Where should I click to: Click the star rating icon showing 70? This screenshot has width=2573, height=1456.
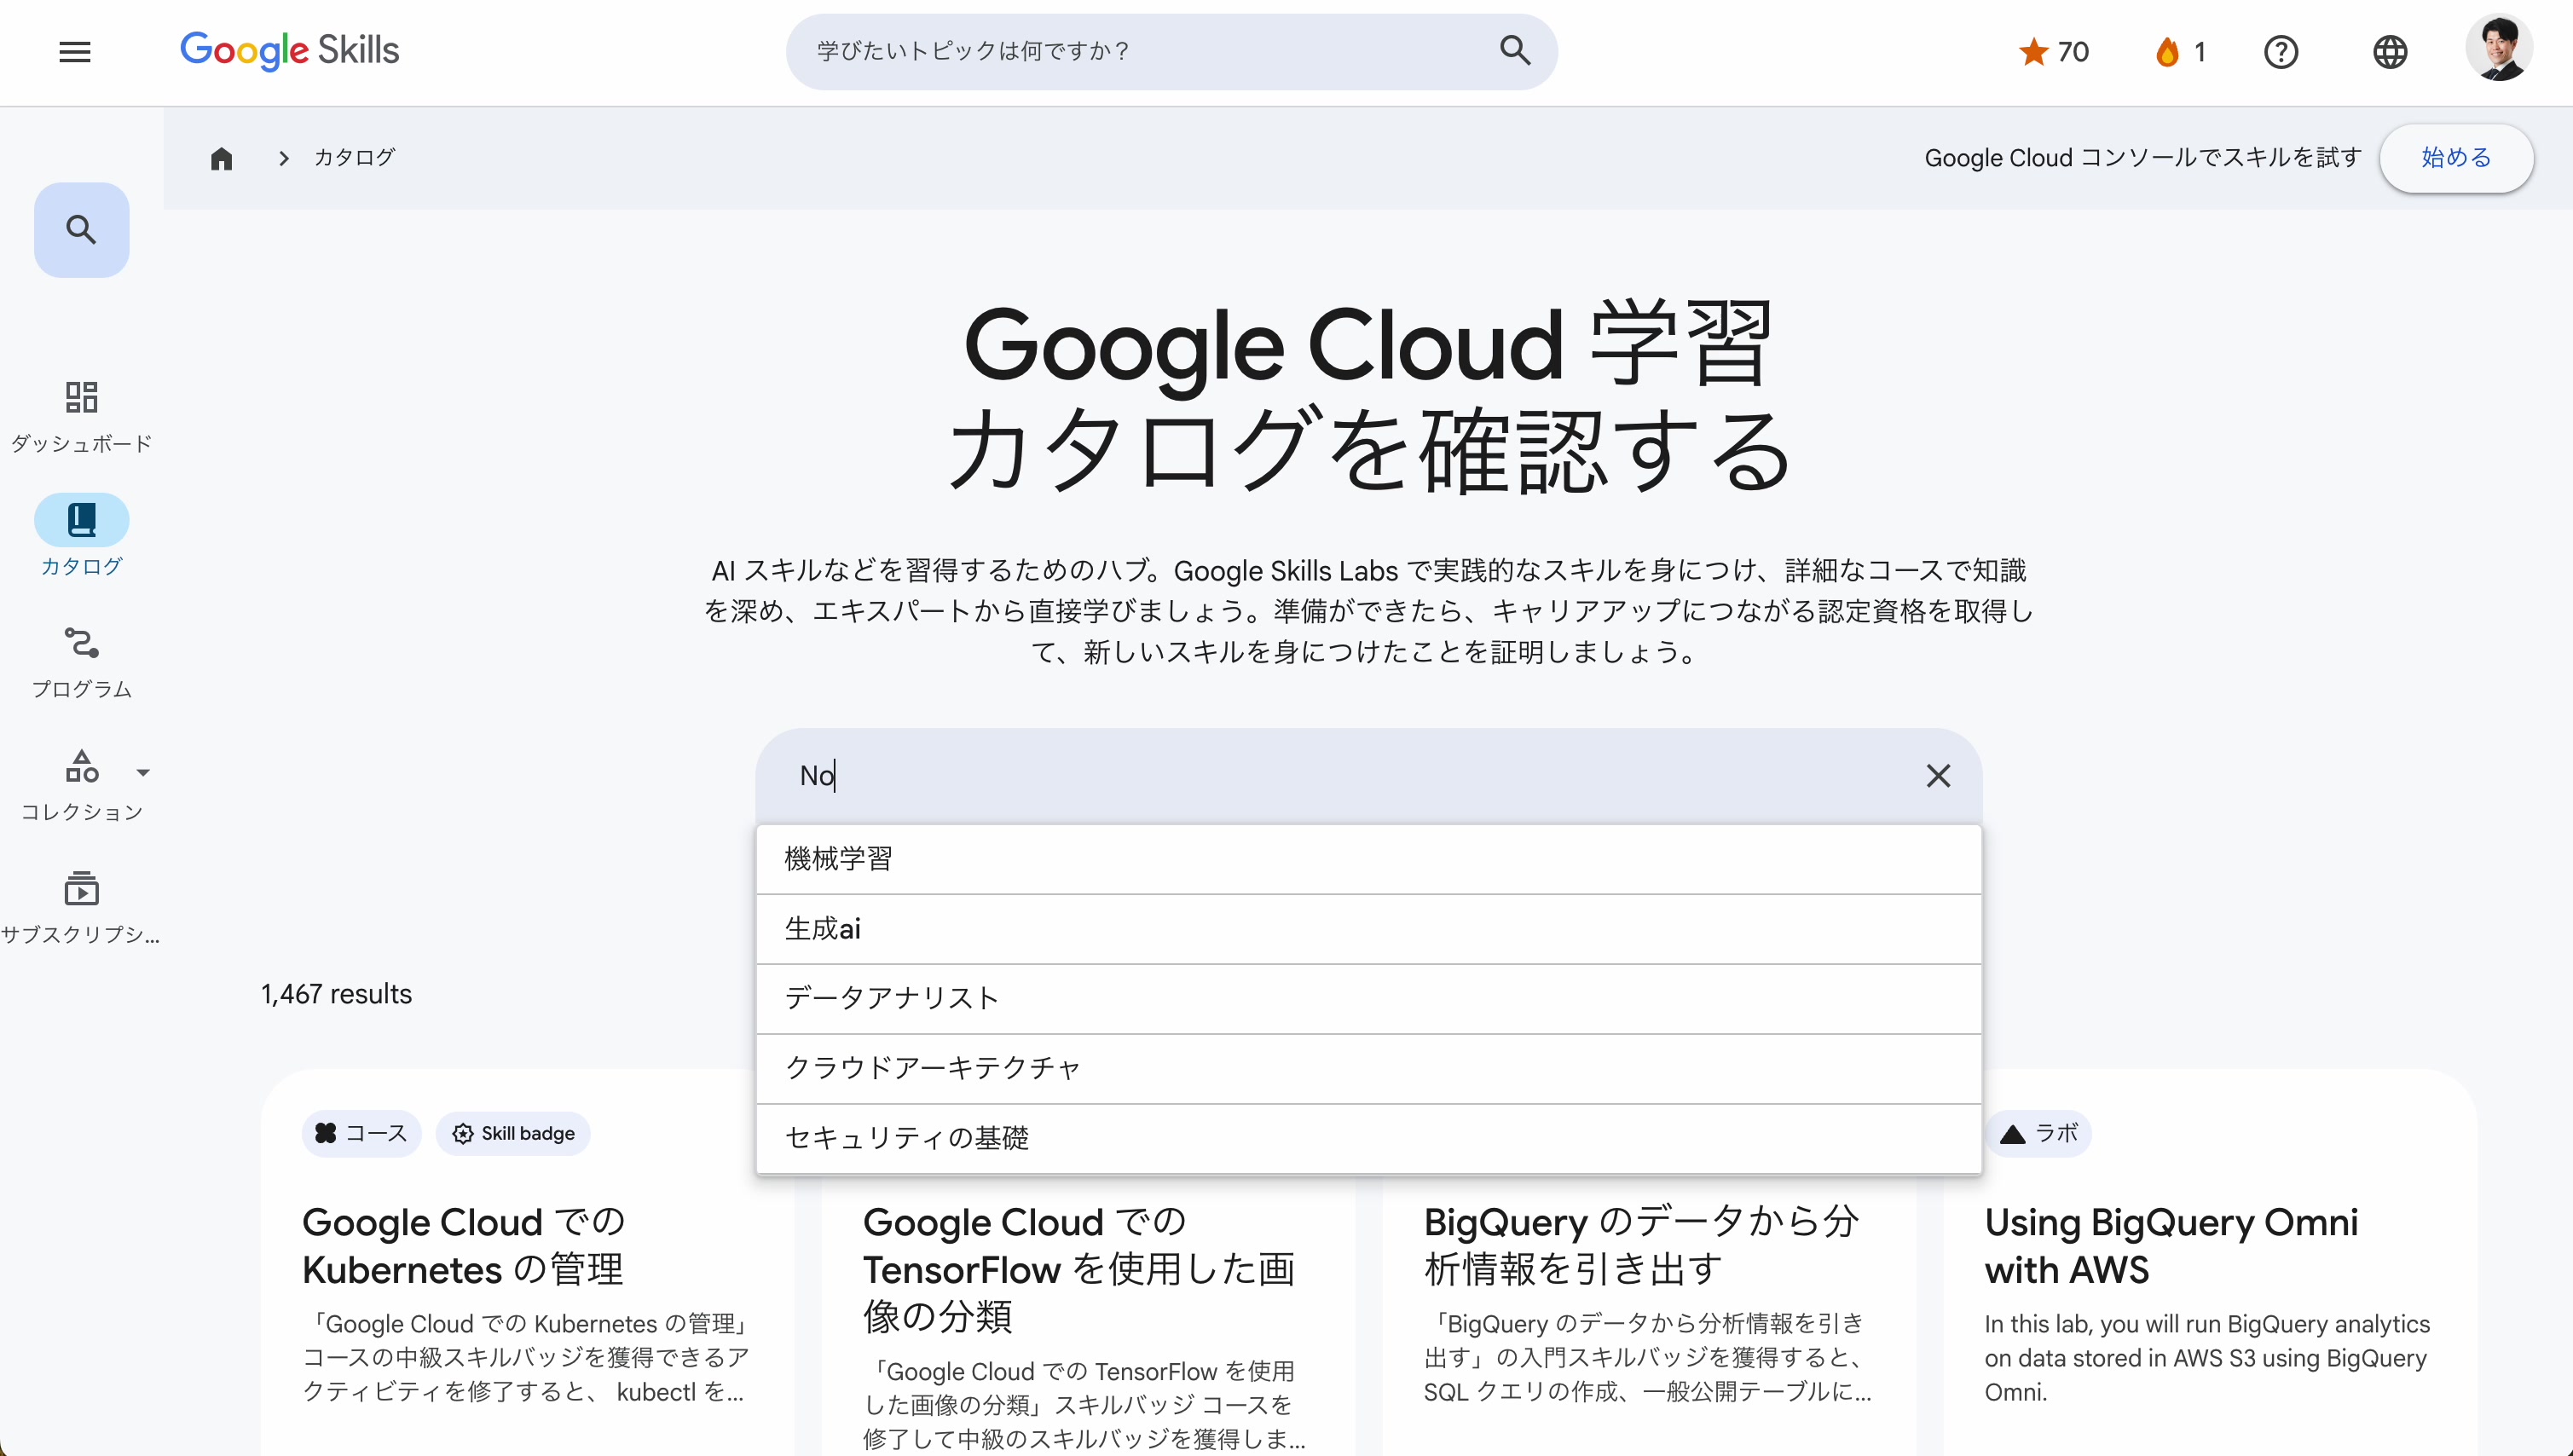point(2036,51)
